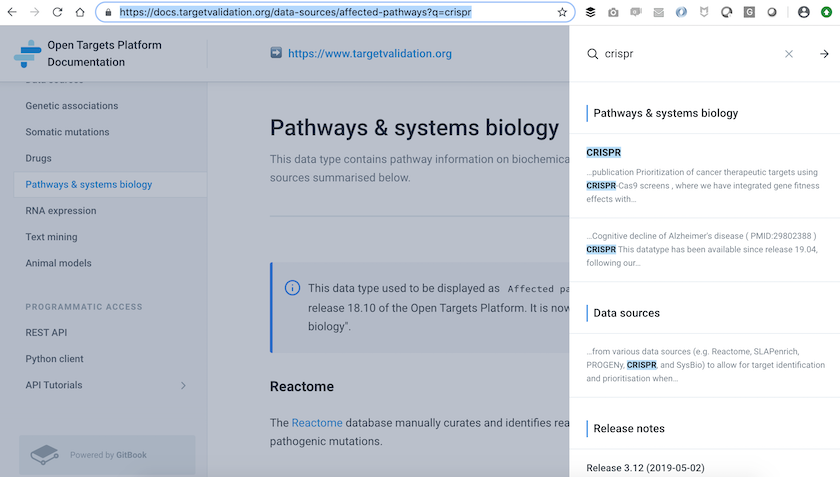This screenshot has height=477, width=840.
Task: Open the Cognitive decline of Alzheimer's result
Action: [x=704, y=249]
